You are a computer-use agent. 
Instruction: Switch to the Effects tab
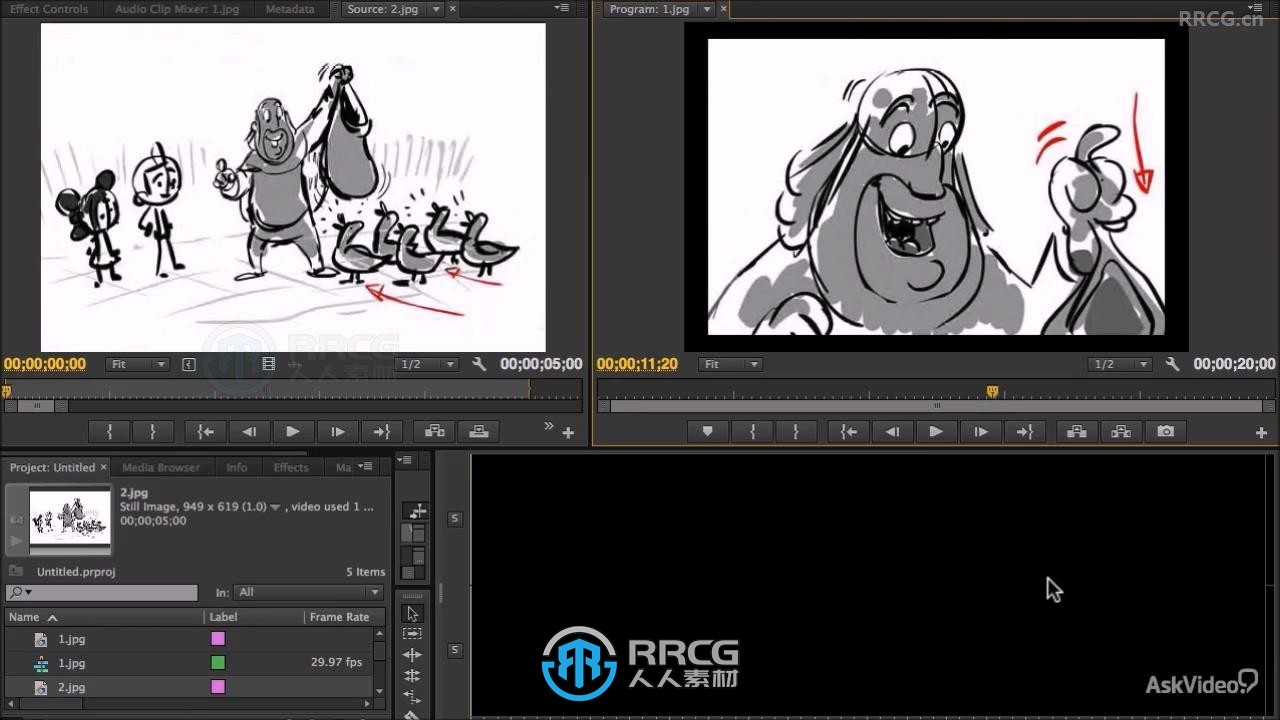[x=291, y=467]
